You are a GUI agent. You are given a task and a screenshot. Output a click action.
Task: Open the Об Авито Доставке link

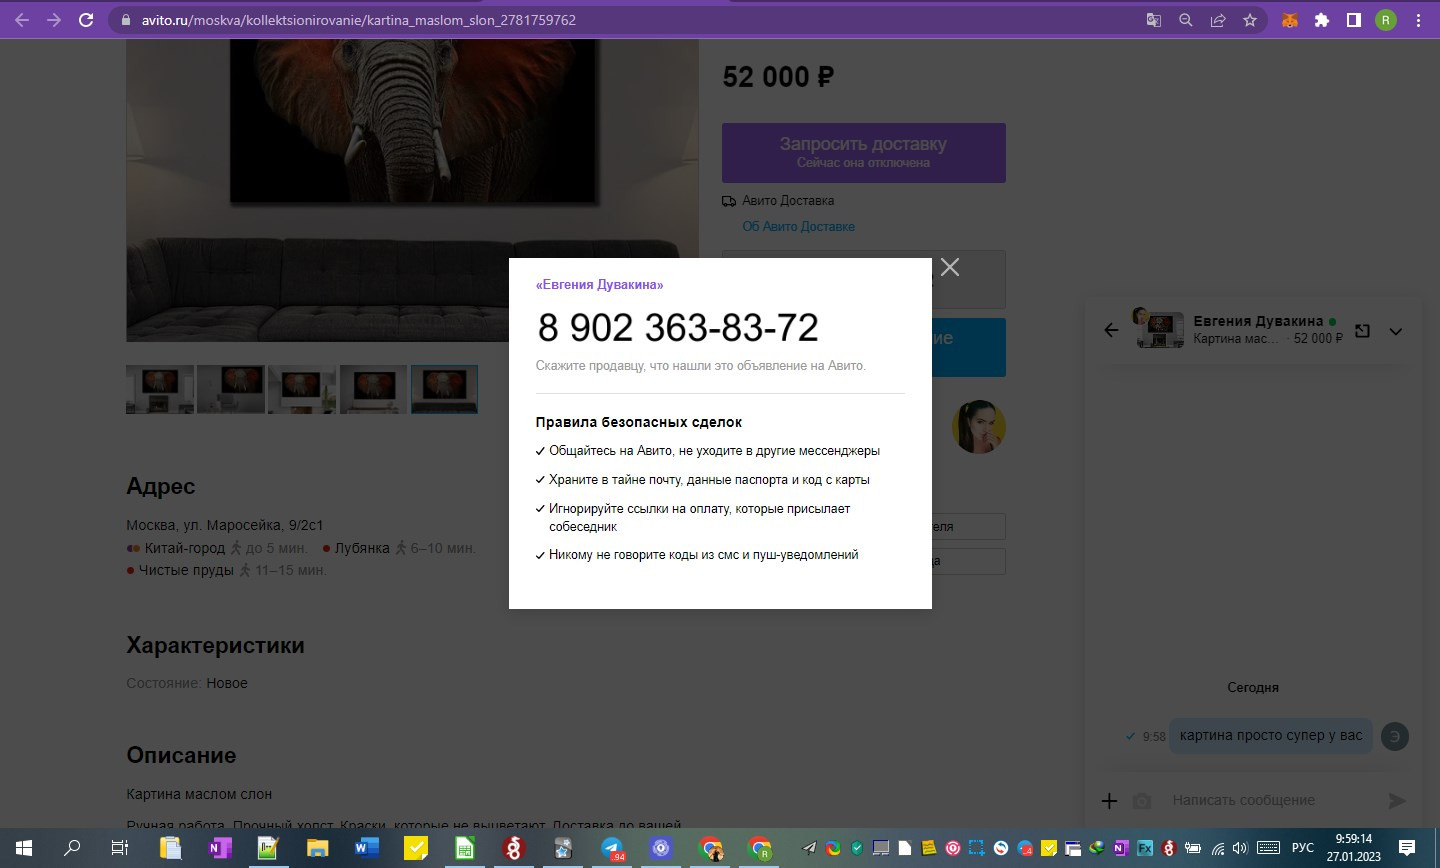[x=798, y=227]
